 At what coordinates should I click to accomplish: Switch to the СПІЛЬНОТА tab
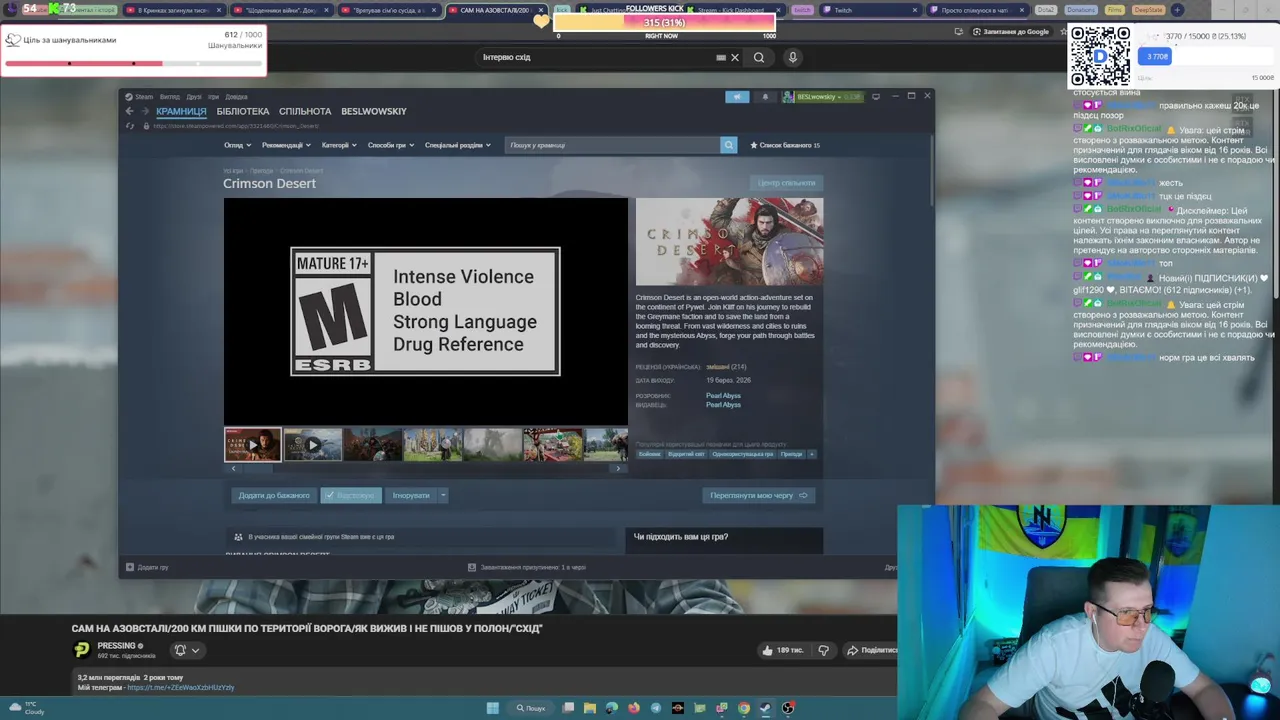(x=305, y=111)
